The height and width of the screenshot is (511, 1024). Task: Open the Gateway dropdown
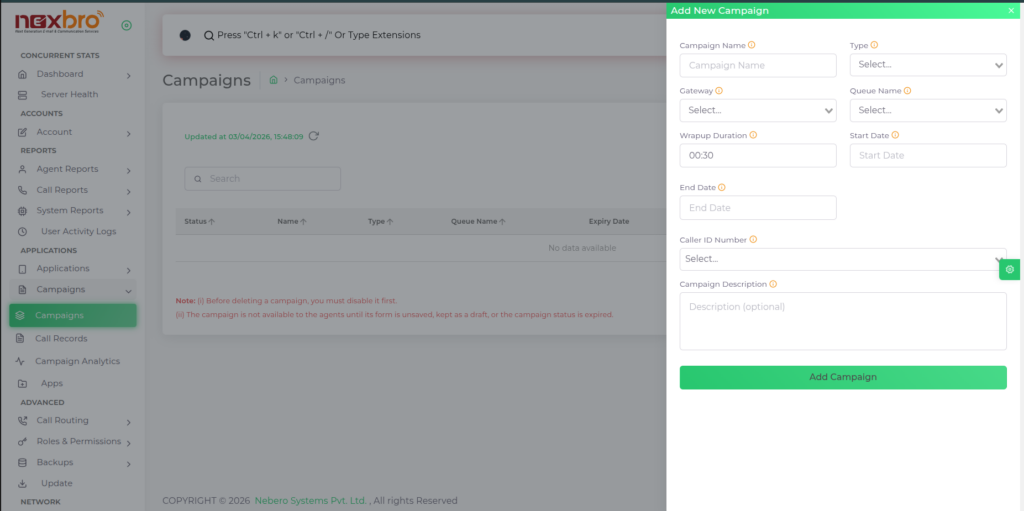coord(757,110)
